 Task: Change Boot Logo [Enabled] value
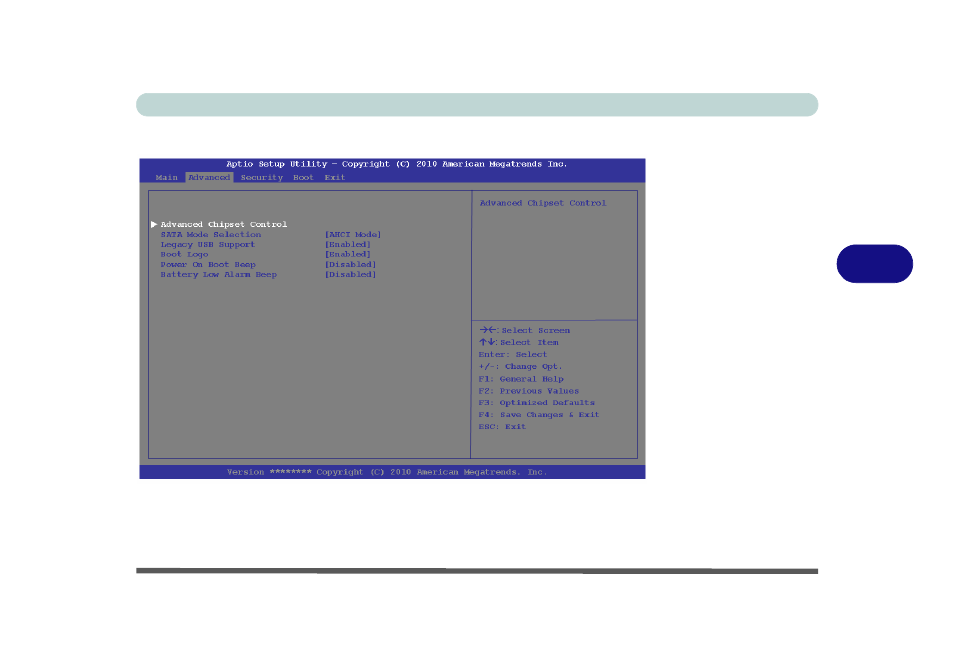coord(347,255)
